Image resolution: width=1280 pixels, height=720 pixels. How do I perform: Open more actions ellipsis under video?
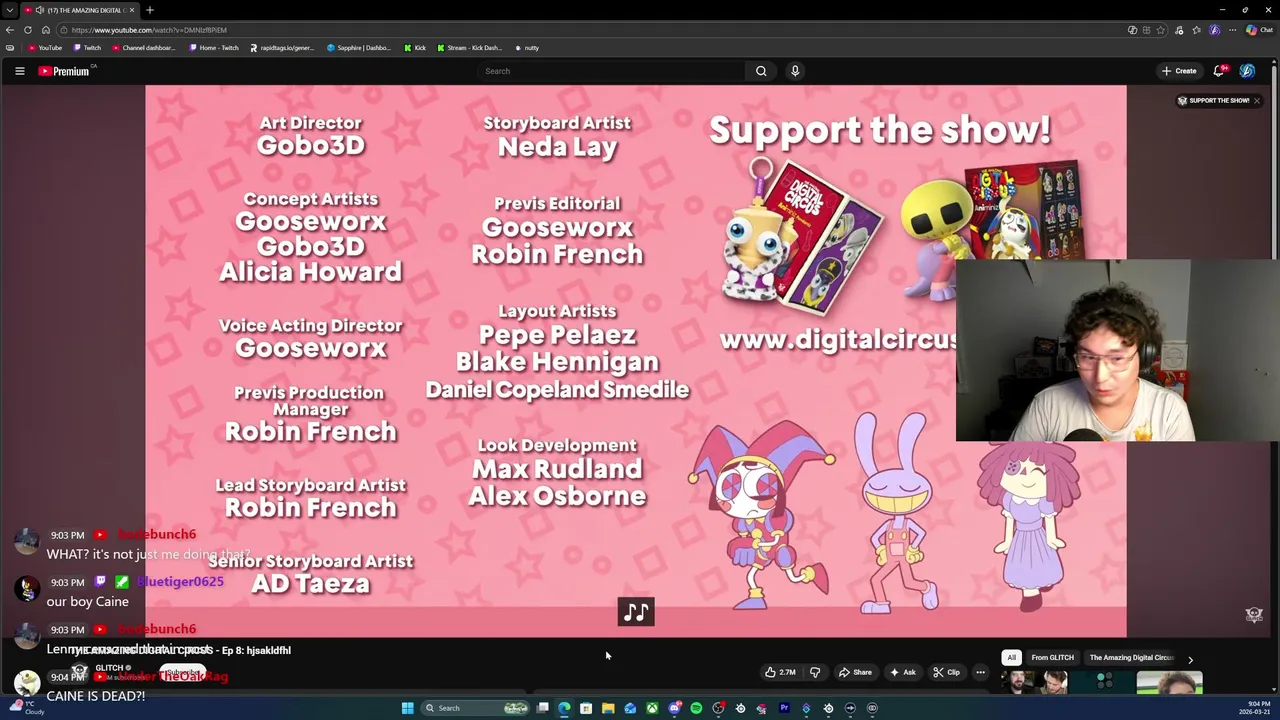980,672
